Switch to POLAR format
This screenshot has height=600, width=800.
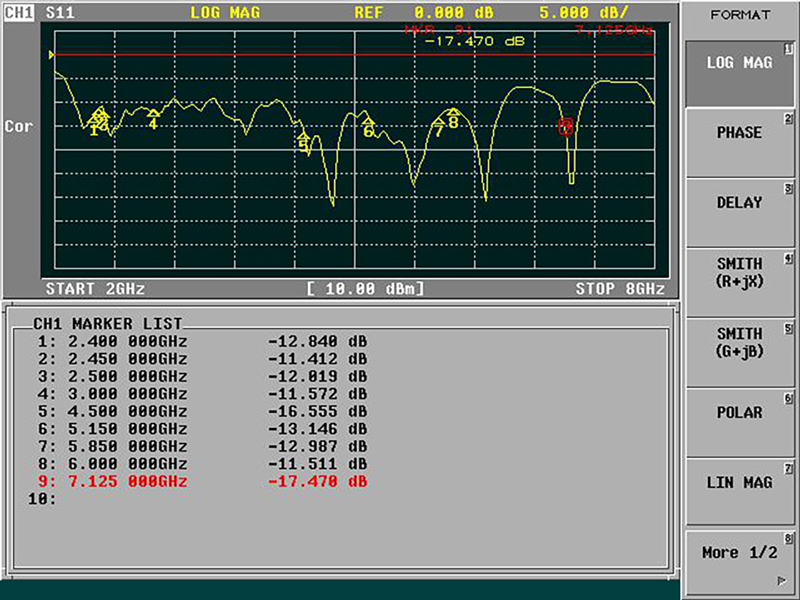coord(739,423)
